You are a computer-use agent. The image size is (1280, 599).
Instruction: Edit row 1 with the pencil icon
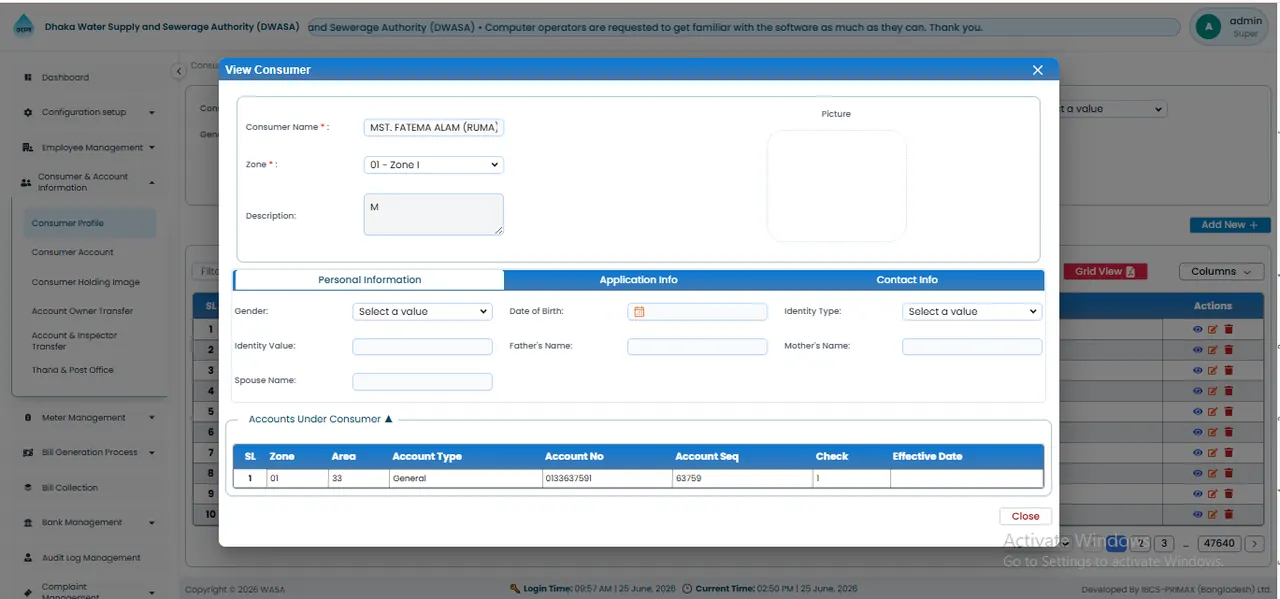[x=1213, y=329]
